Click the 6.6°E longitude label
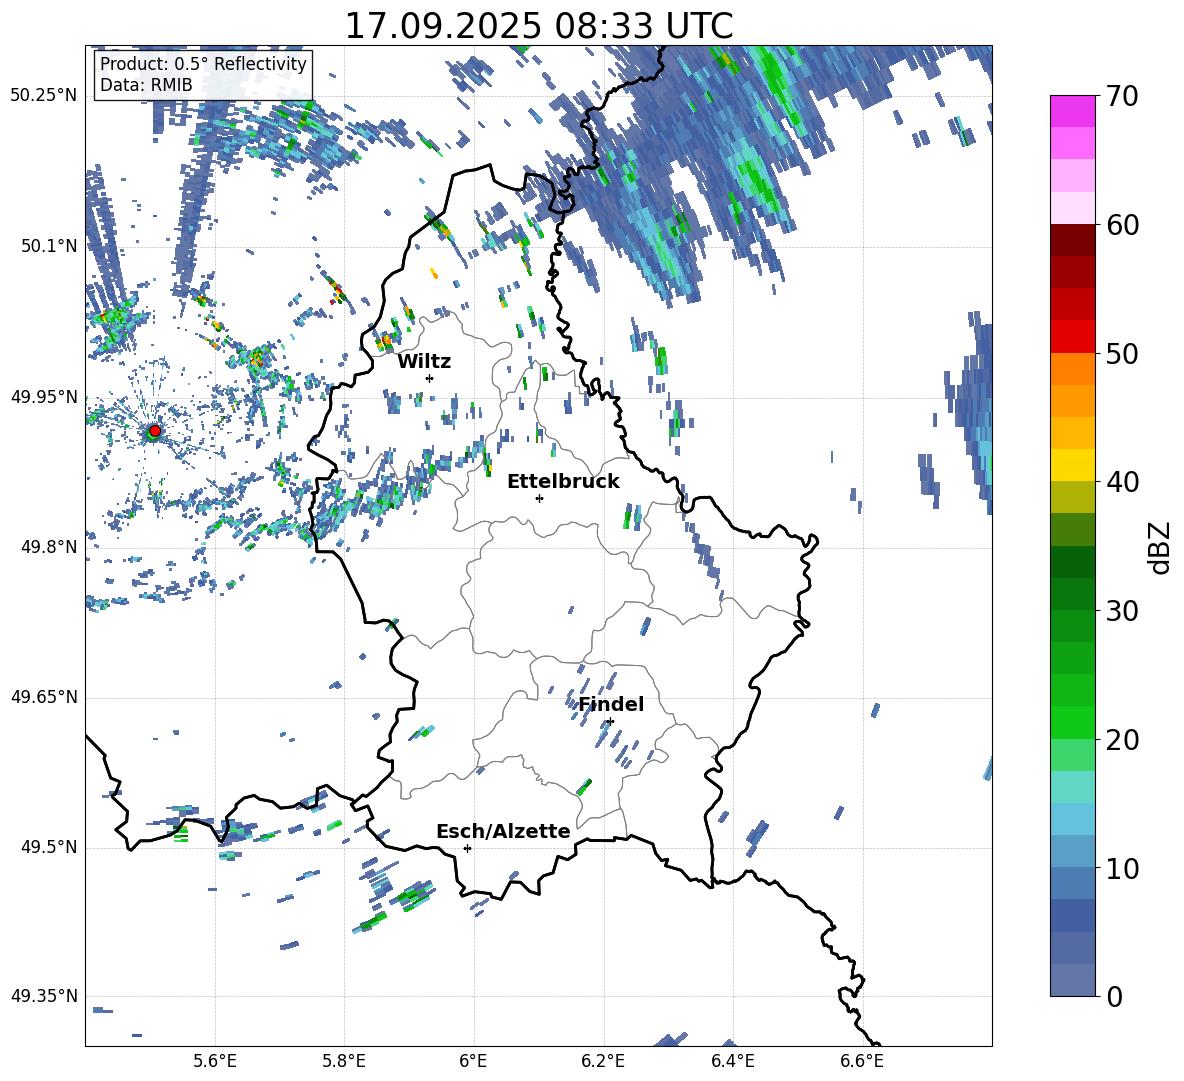 pos(862,1061)
